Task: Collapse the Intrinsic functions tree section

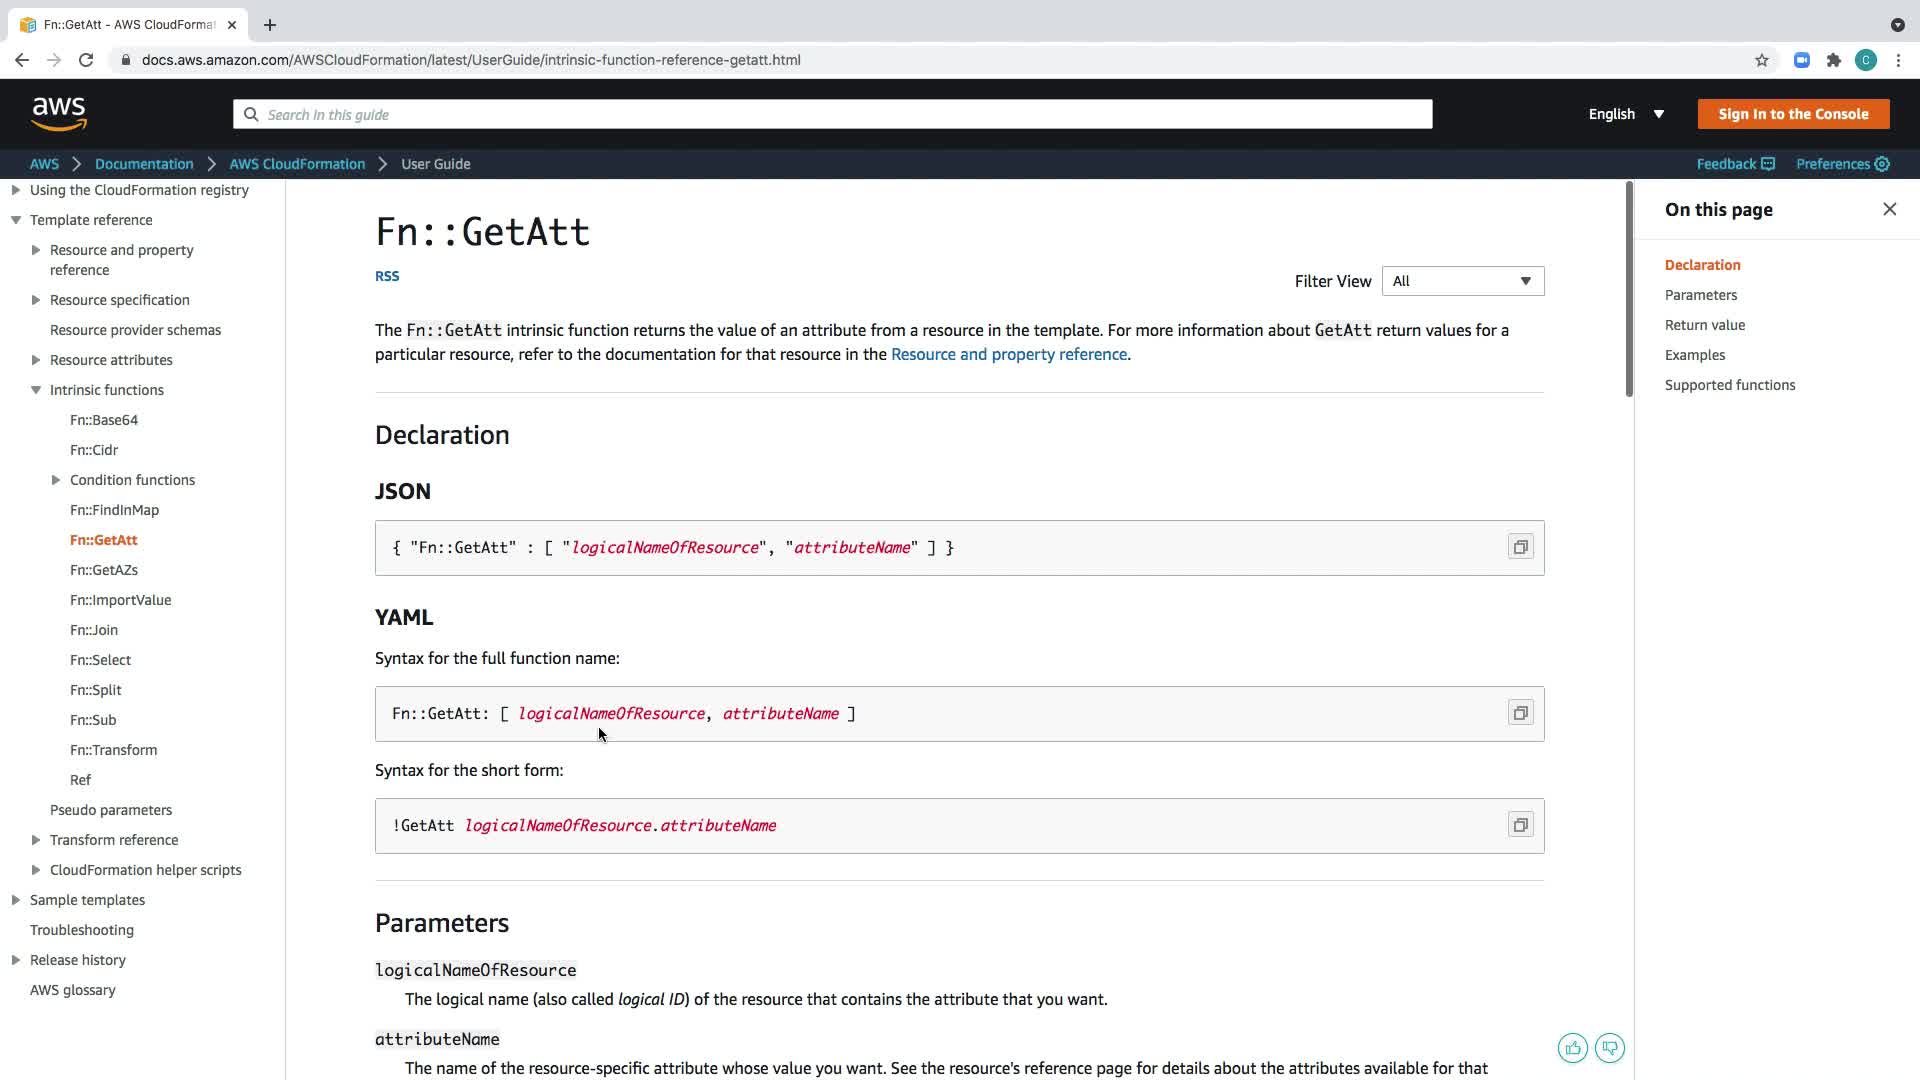Action: click(36, 390)
